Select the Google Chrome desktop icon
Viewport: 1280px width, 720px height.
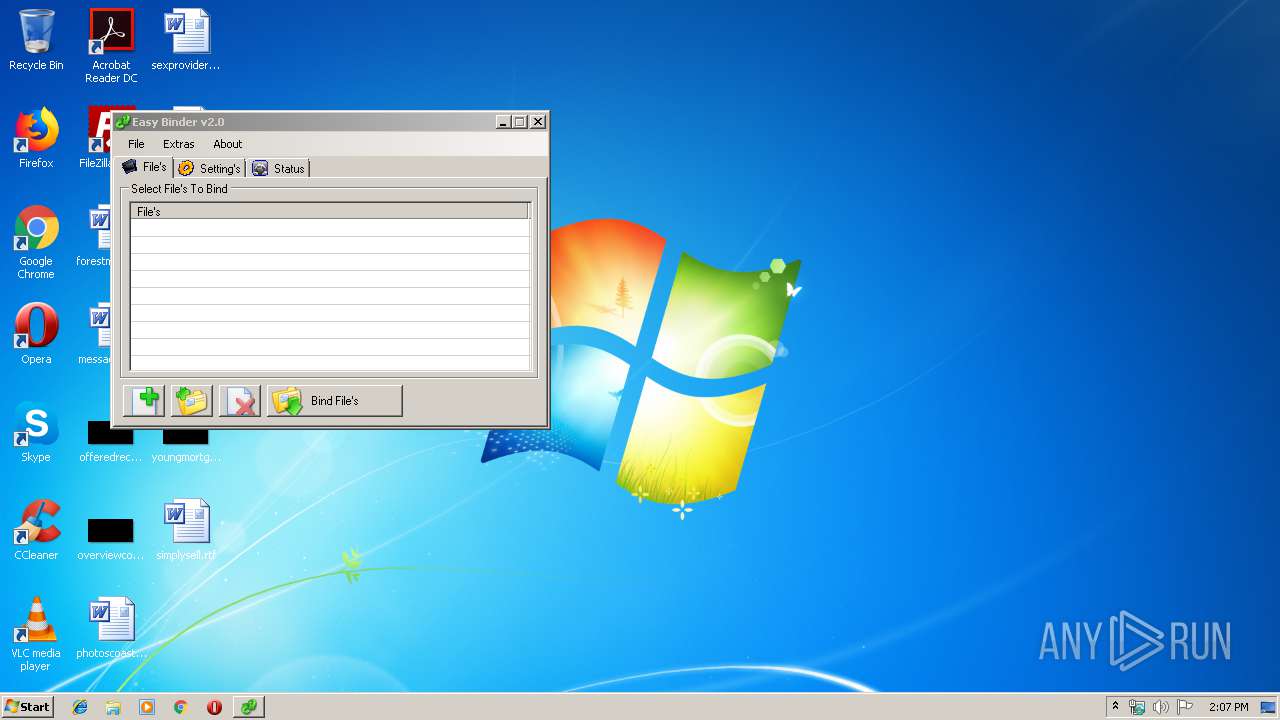pos(36,242)
